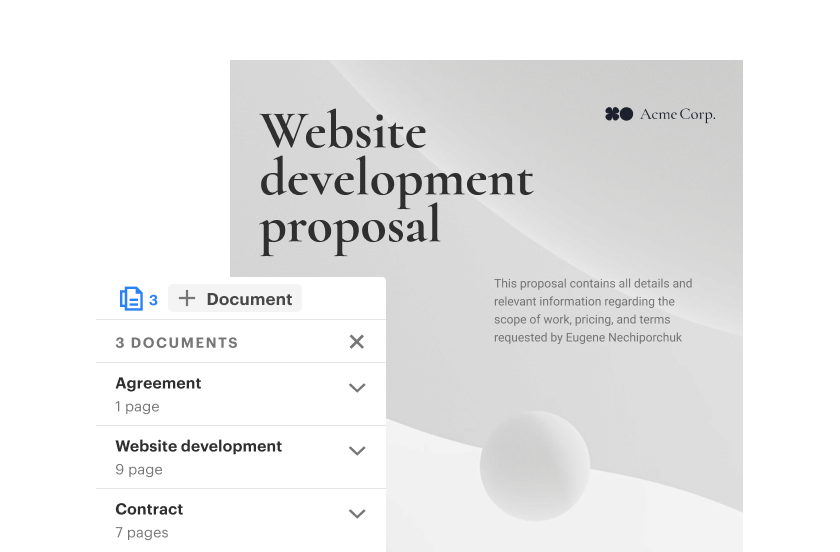Select the Agreement document title
This screenshot has width=840, height=552.
coord(159,383)
